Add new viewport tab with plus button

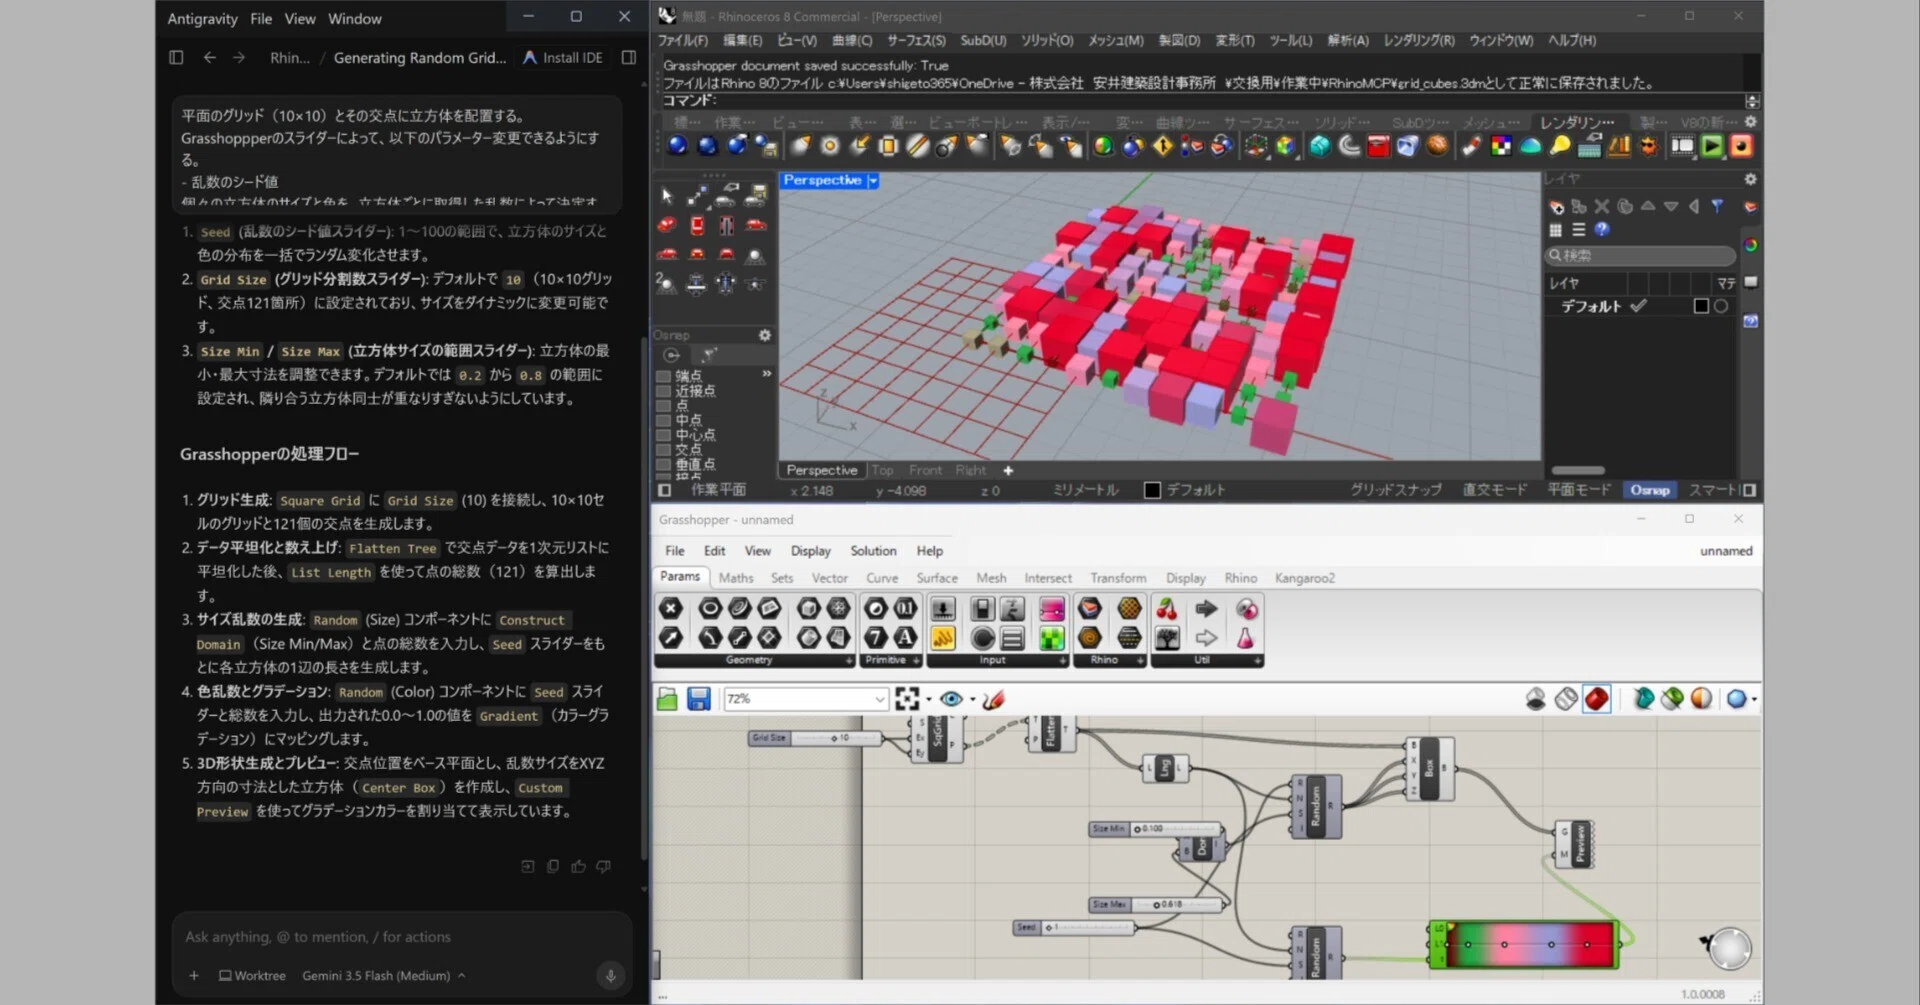pos(1008,471)
